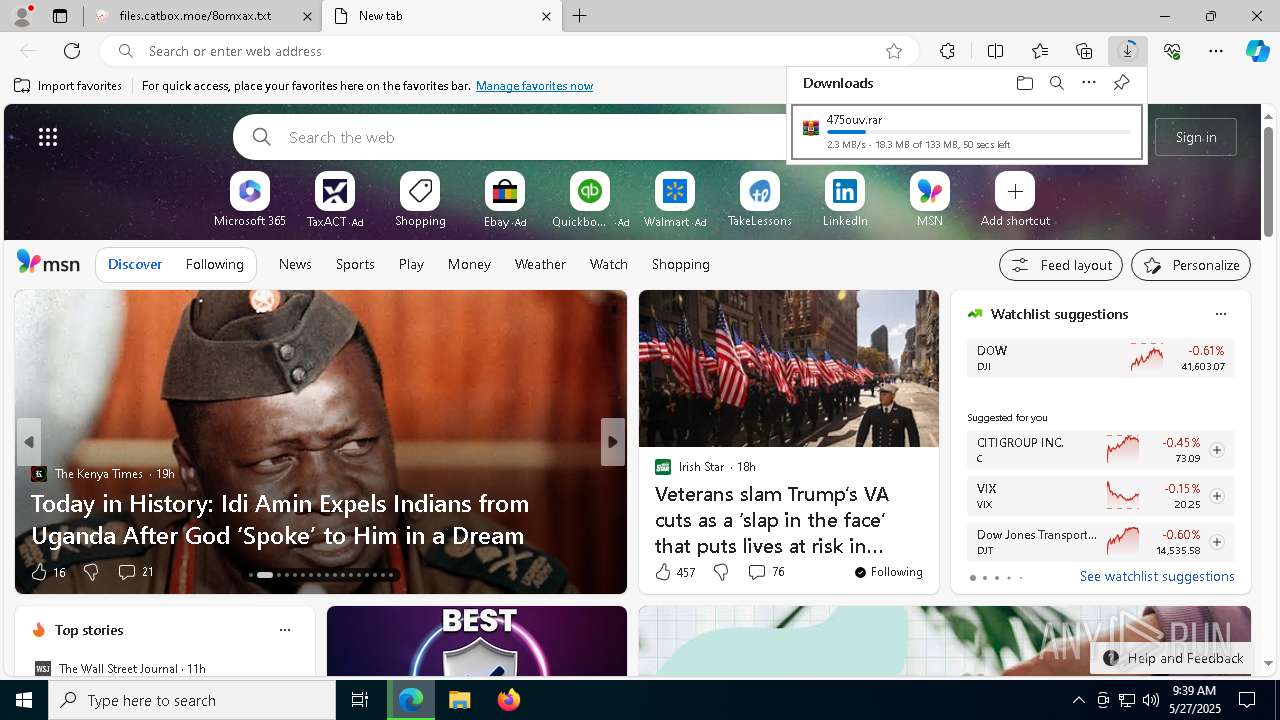Open profile avatar icon
Viewport: 1280px width, 720px height.
[x=21, y=16]
